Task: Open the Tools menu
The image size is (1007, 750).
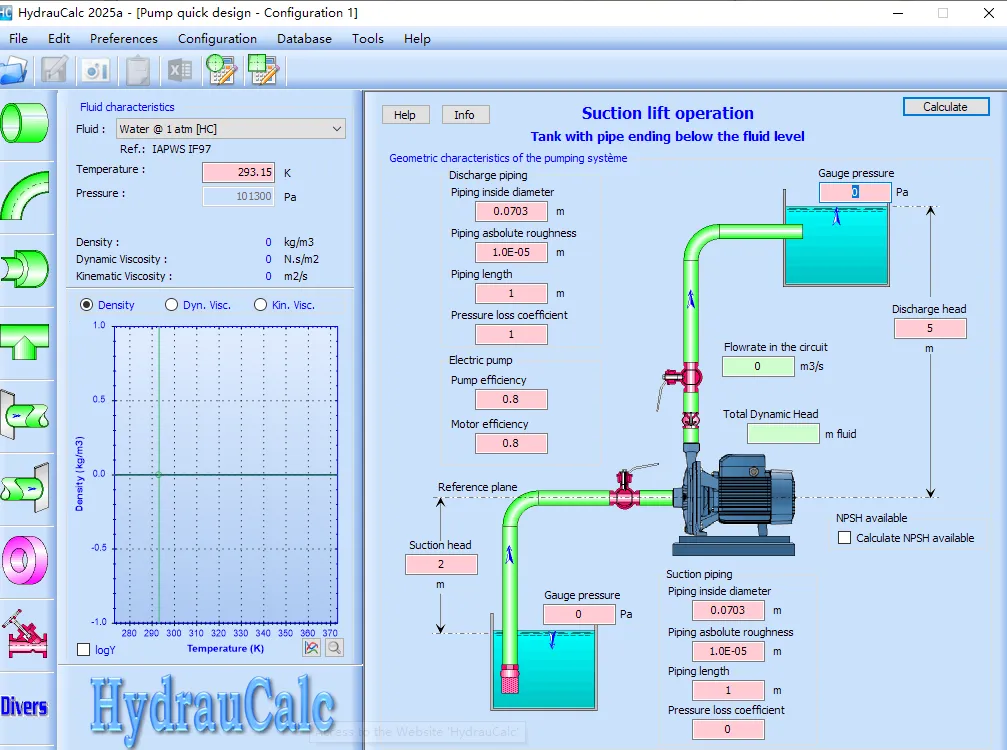Action: coord(367,39)
